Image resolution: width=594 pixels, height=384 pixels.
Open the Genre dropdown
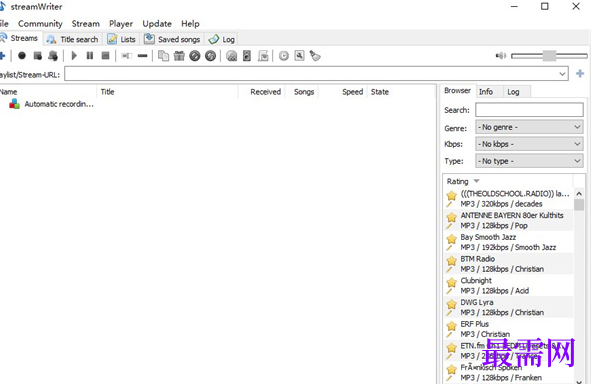(529, 127)
